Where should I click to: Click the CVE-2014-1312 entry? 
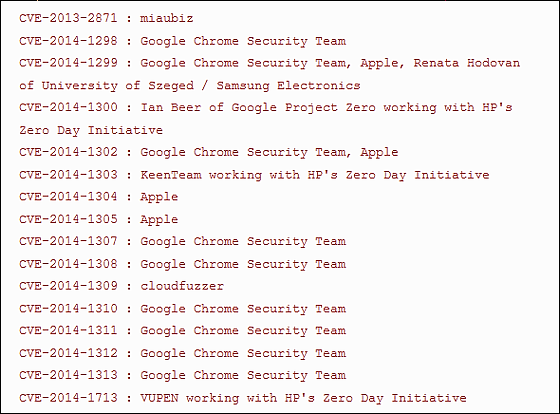(x=182, y=353)
